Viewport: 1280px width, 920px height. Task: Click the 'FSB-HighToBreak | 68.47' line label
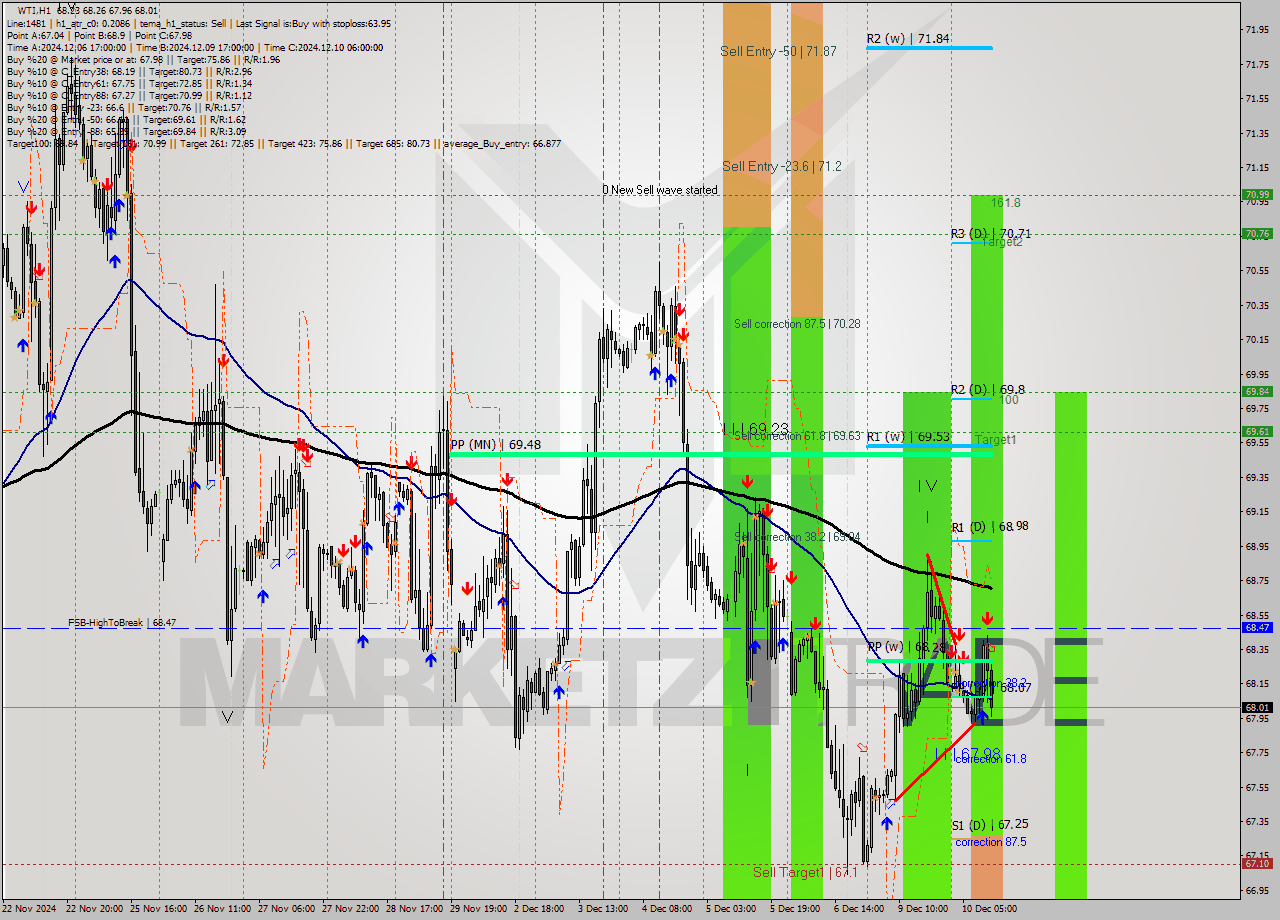click(122, 622)
